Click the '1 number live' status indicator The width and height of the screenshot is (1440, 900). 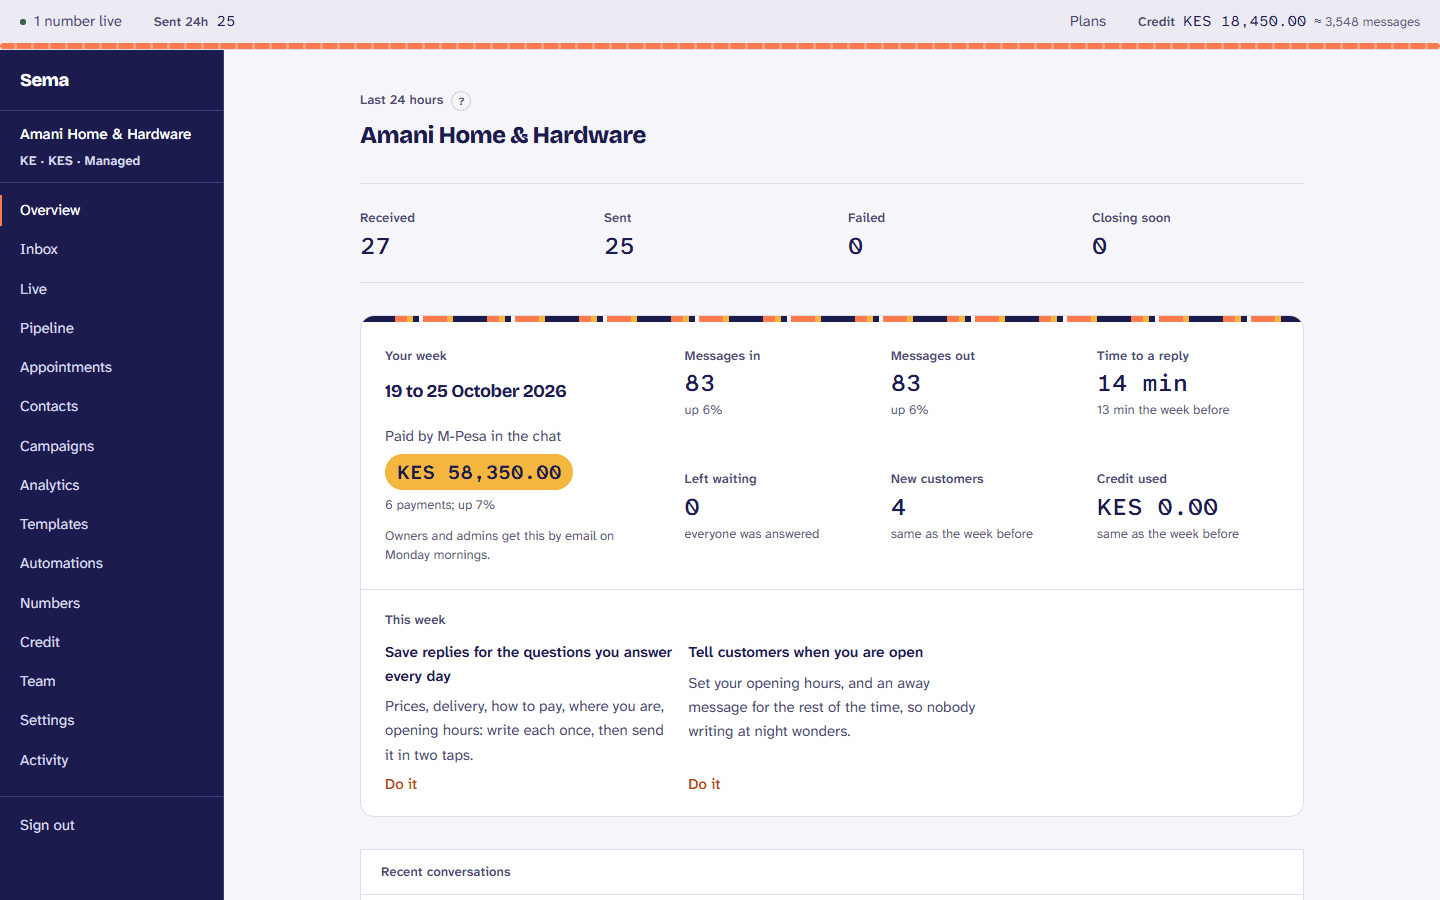click(x=70, y=21)
